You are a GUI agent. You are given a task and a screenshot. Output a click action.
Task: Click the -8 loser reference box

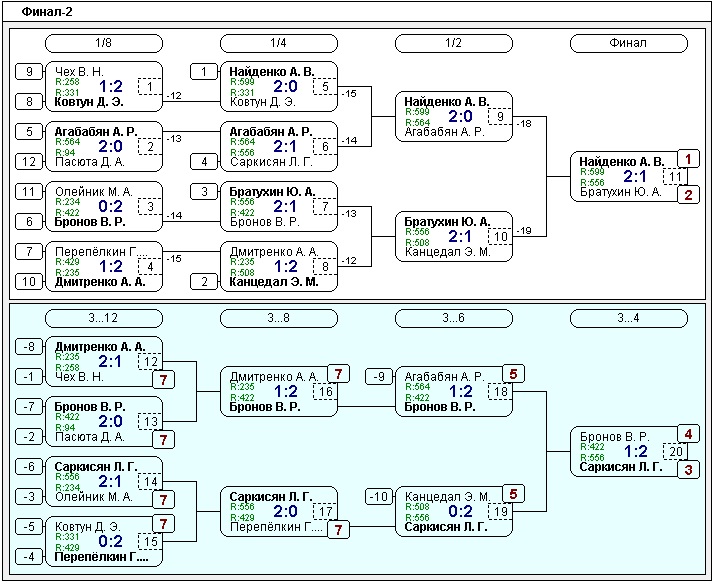point(29,347)
